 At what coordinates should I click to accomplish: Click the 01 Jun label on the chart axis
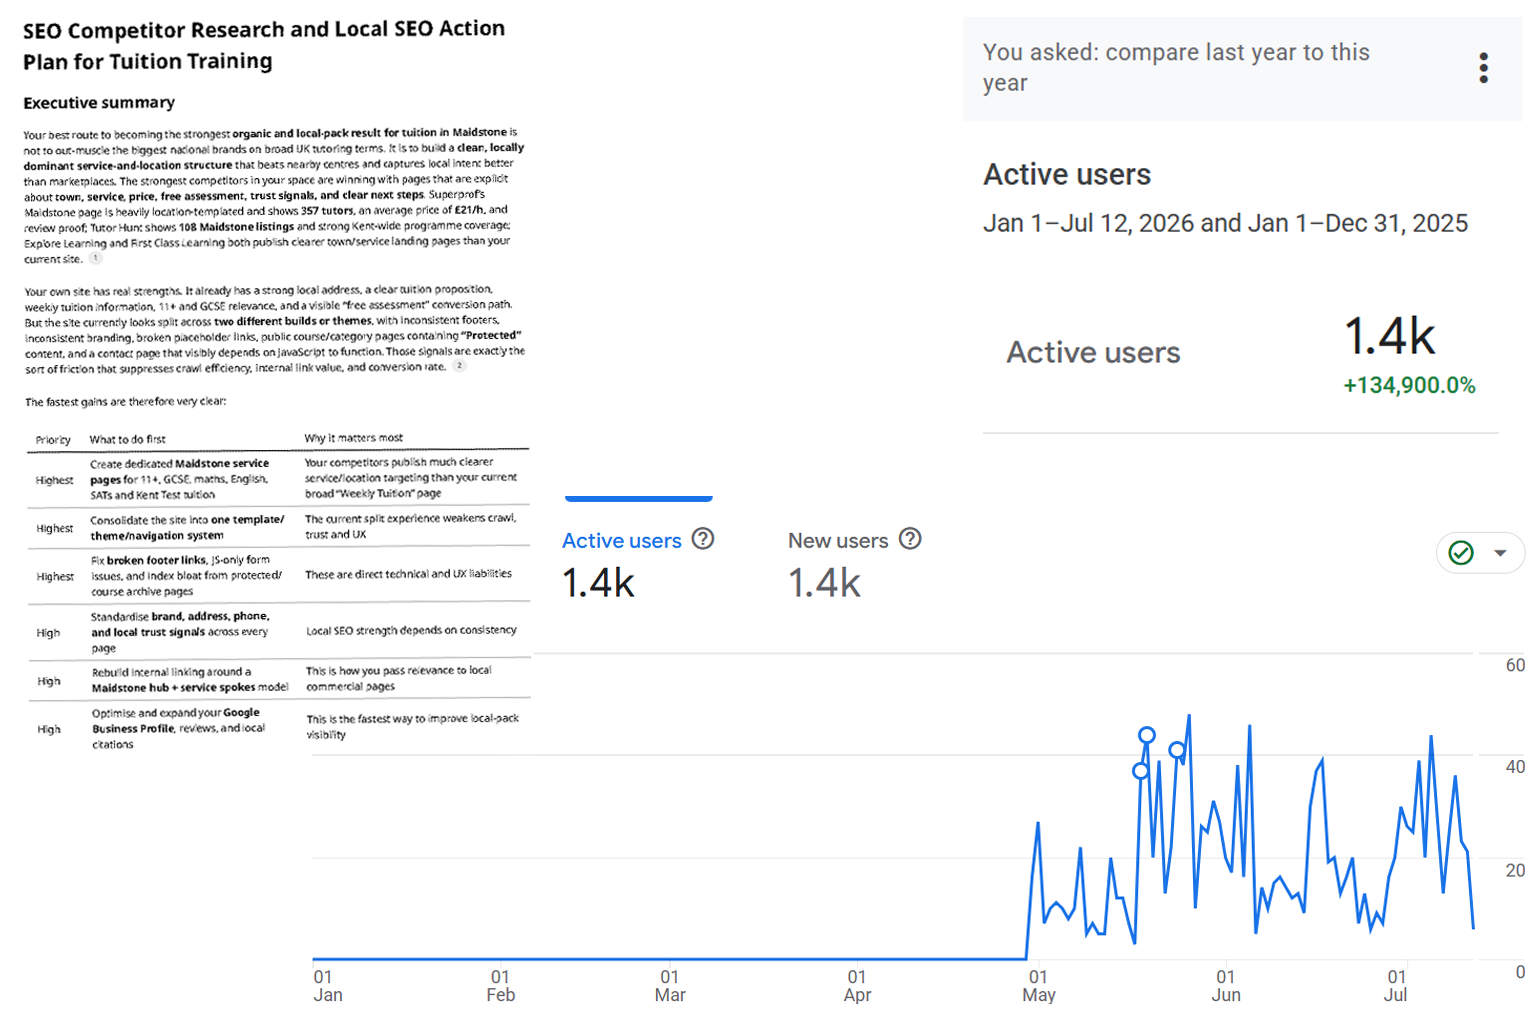tap(1226, 986)
